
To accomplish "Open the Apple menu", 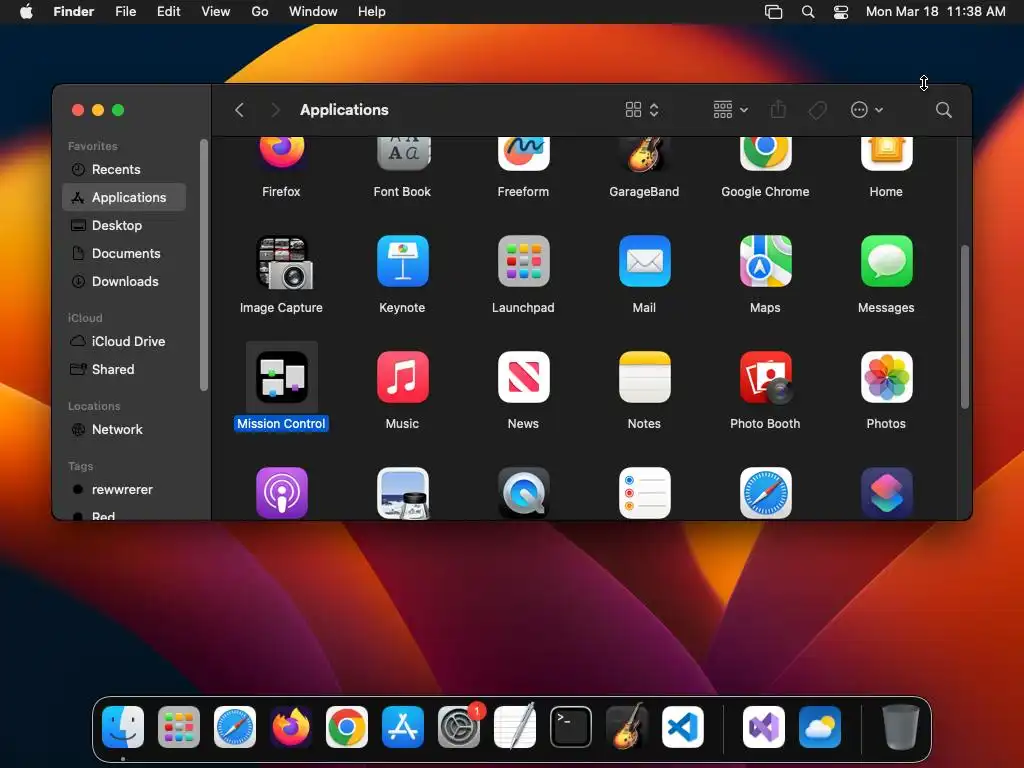I will tap(26, 12).
